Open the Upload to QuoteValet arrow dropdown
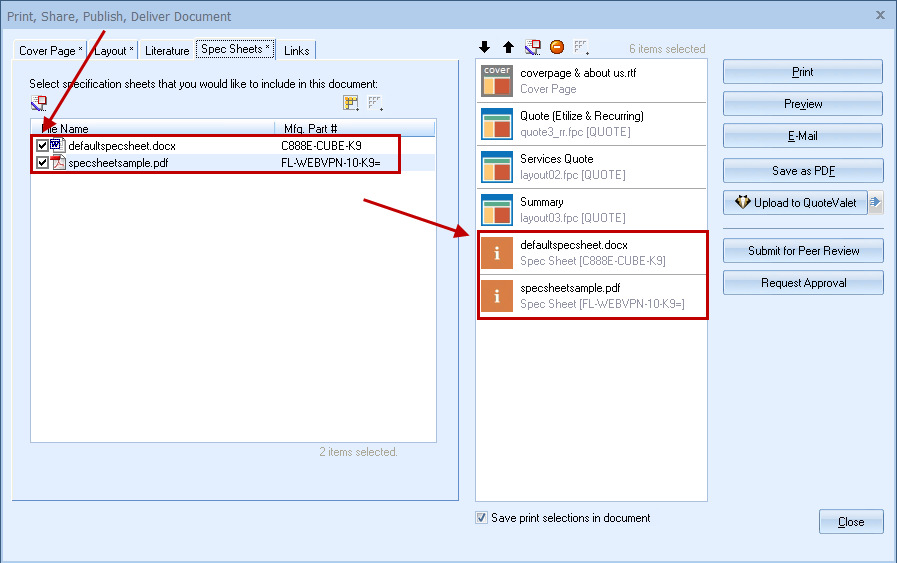The width and height of the screenshot is (897, 563). click(876, 202)
